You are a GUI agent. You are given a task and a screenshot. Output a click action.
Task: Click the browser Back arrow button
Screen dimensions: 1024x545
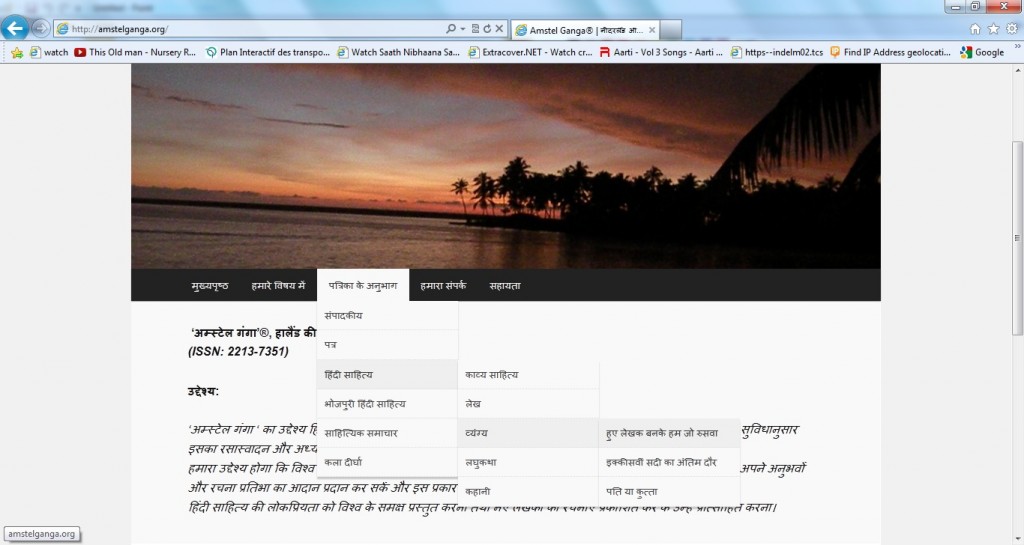coord(15,28)
